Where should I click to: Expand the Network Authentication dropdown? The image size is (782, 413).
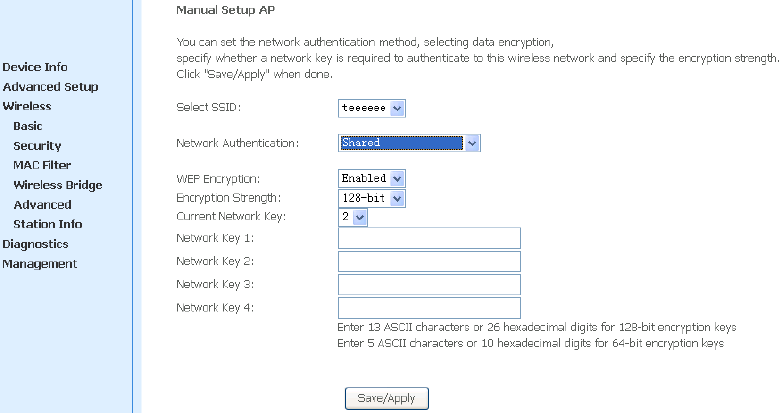pos(410,143)
